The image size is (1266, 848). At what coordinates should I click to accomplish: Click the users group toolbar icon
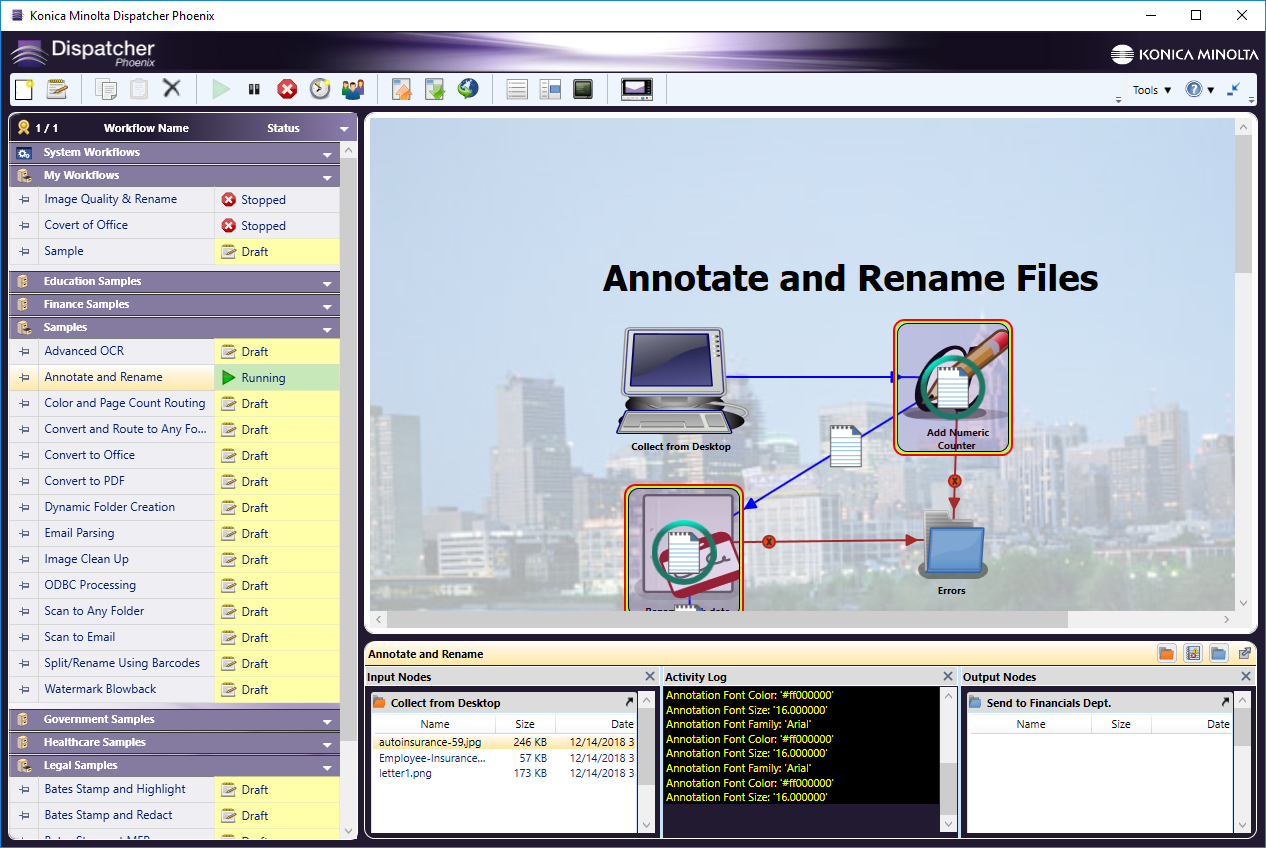tap(353, 89)
